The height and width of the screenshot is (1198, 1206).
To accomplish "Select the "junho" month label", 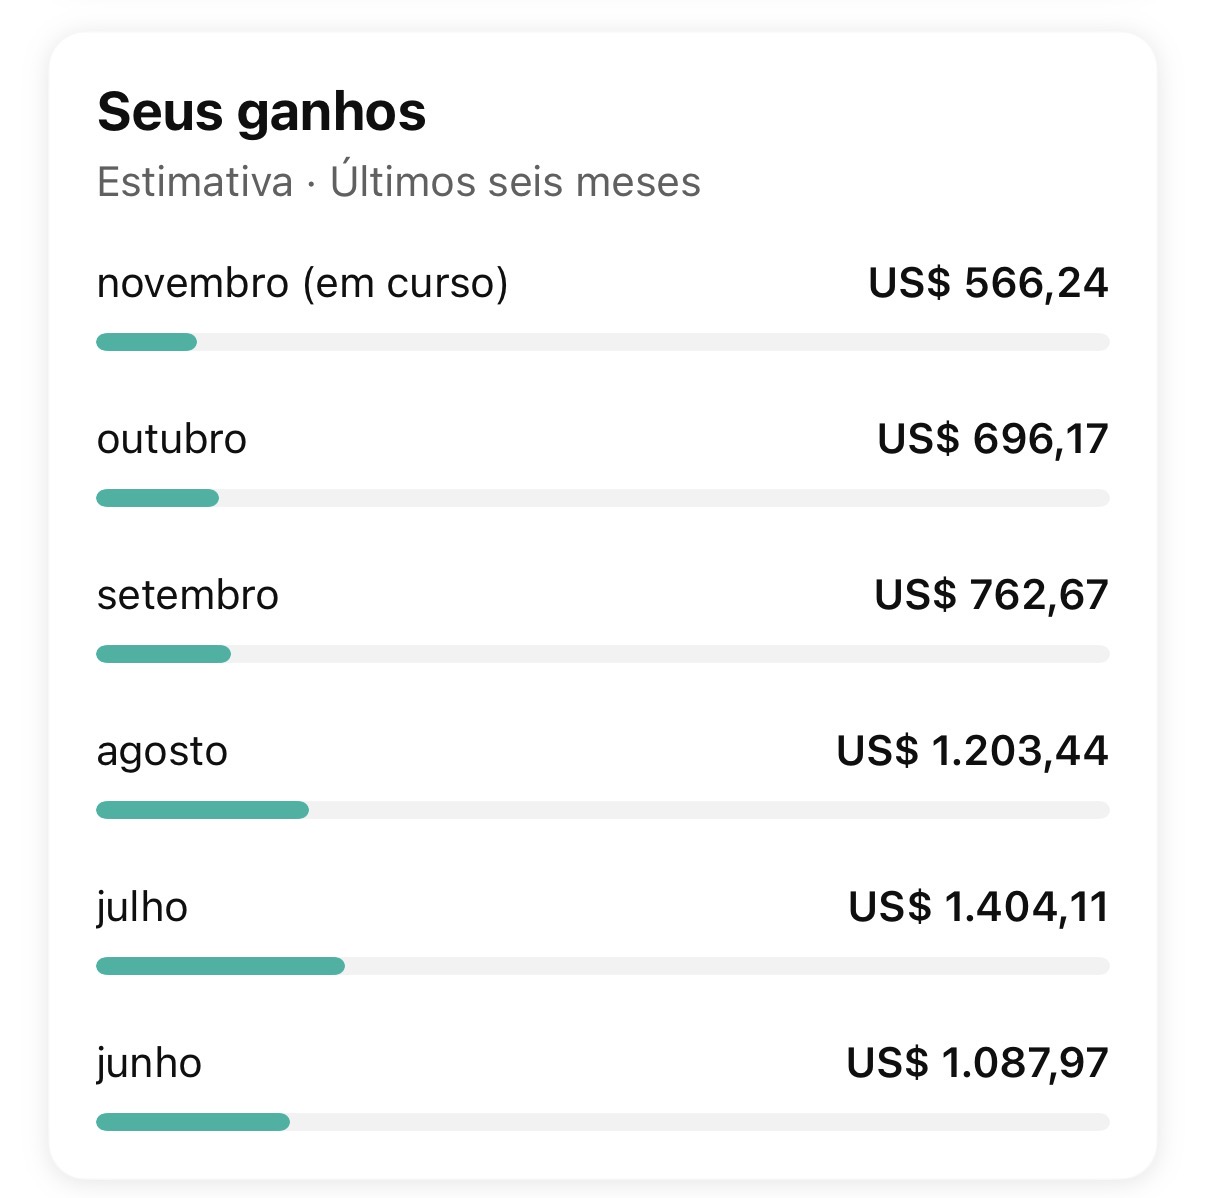I will [x=148, y=1063].
